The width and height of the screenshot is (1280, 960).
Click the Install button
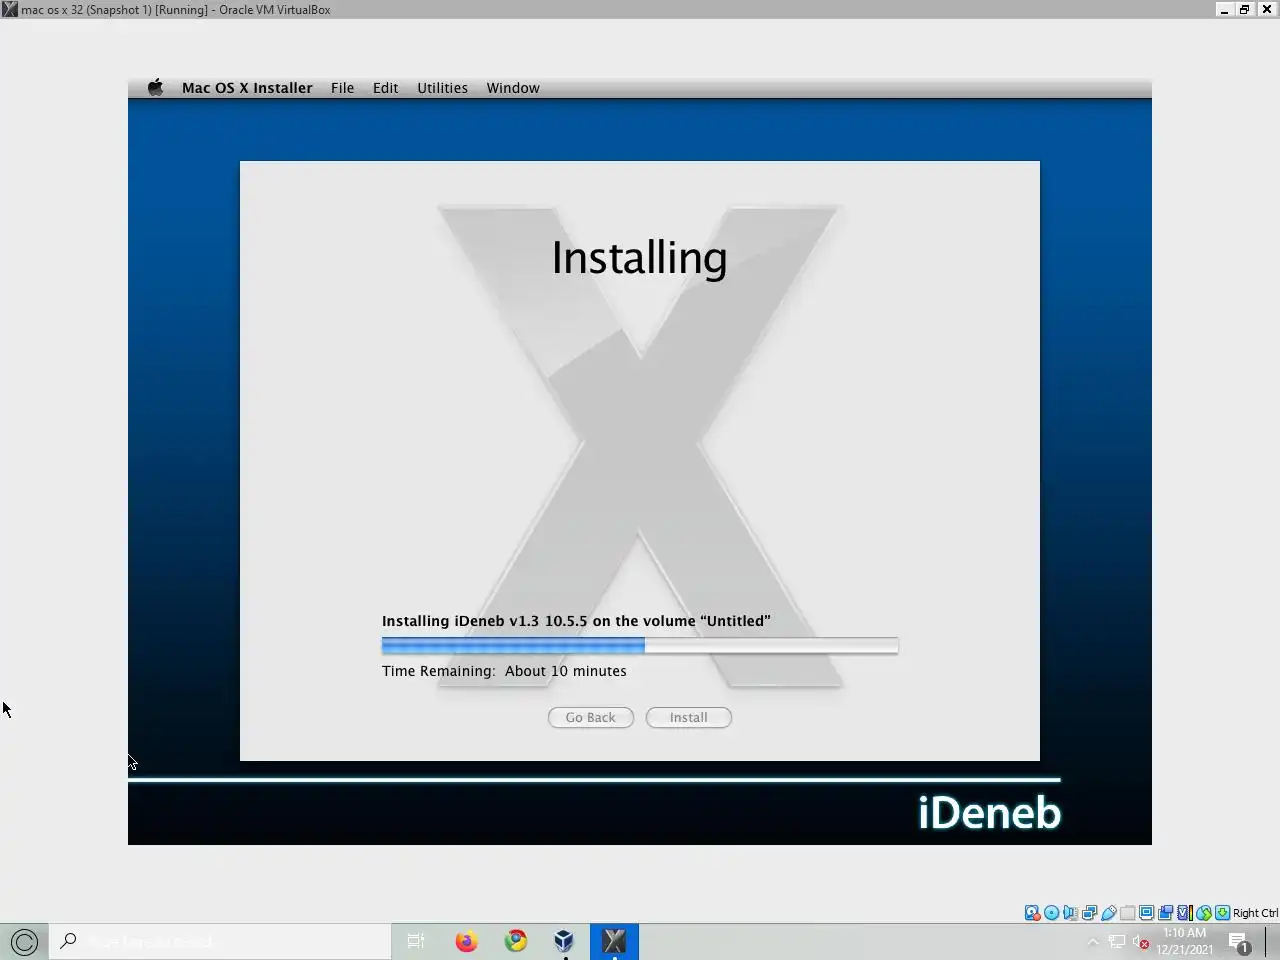688,717
